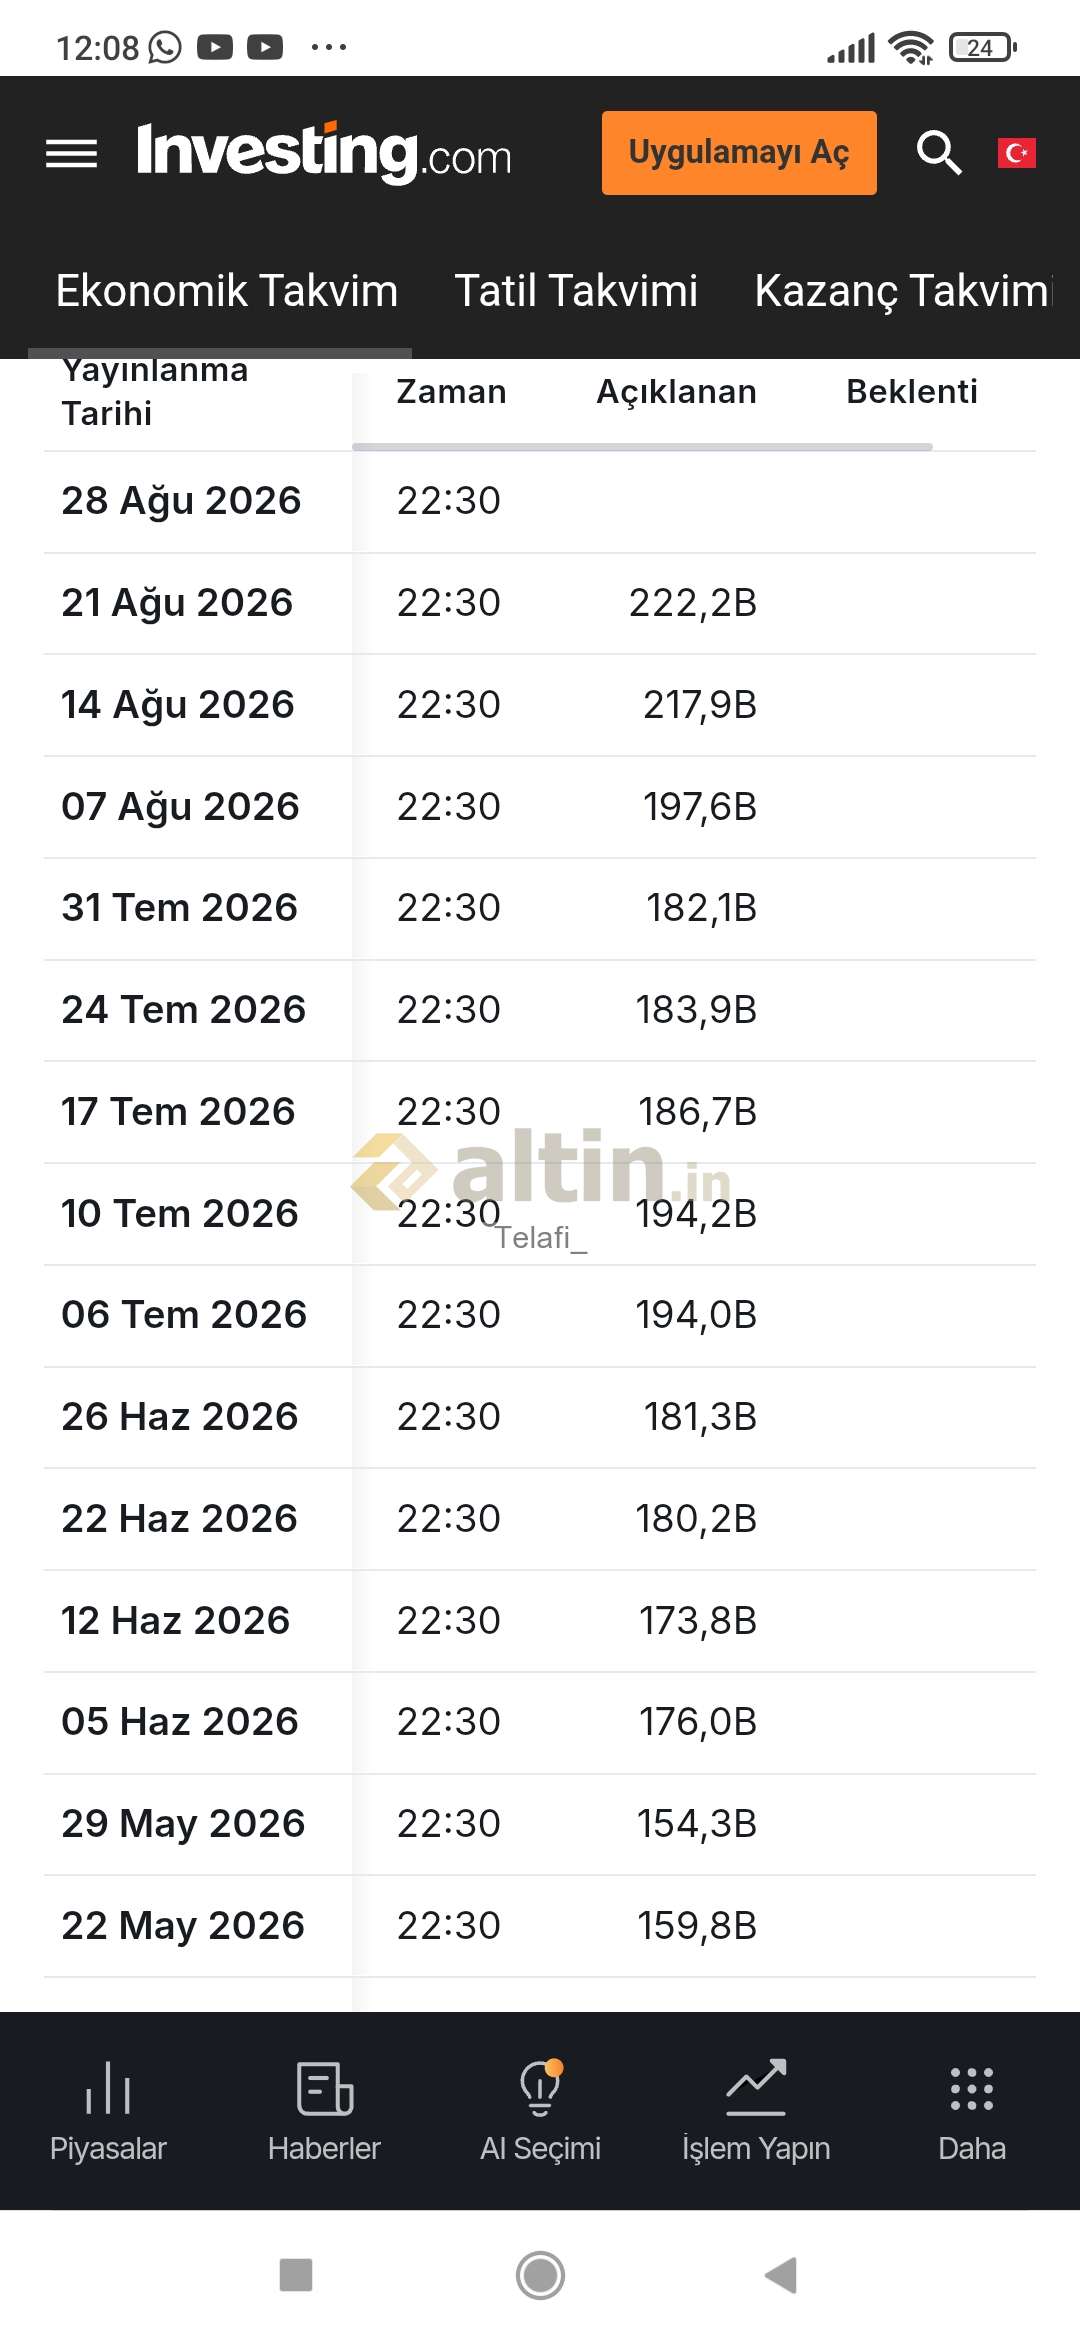The image size is (1080, 2340).
Task: Select the Turkish flag language icon
Action: coord(1017,153)
